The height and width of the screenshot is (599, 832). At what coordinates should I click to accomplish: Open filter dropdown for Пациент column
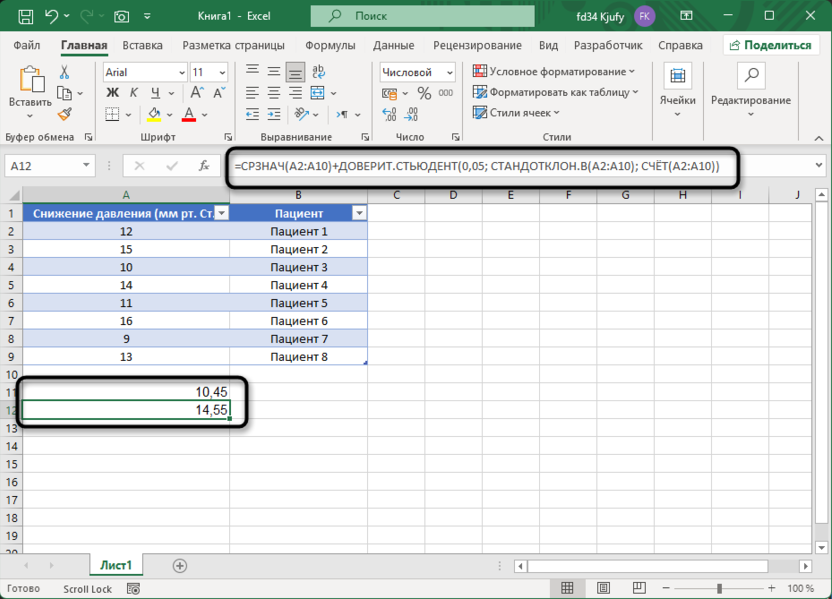[x=359, y=213]
